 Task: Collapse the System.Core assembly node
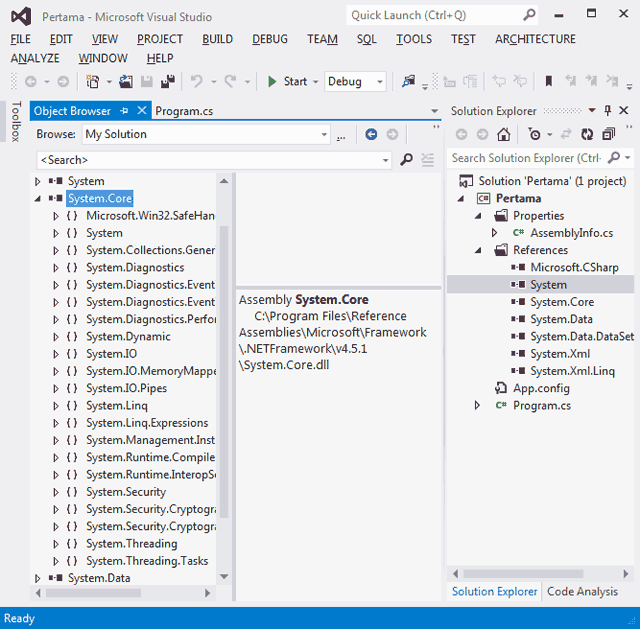point(38,198)
